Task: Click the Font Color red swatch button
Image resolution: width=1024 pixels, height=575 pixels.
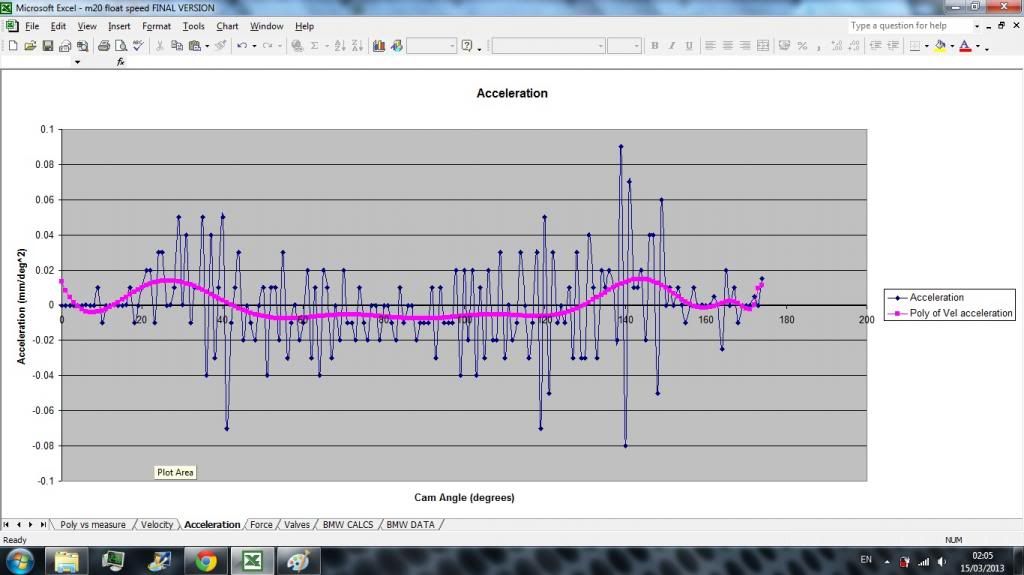Action: (964, 46)
